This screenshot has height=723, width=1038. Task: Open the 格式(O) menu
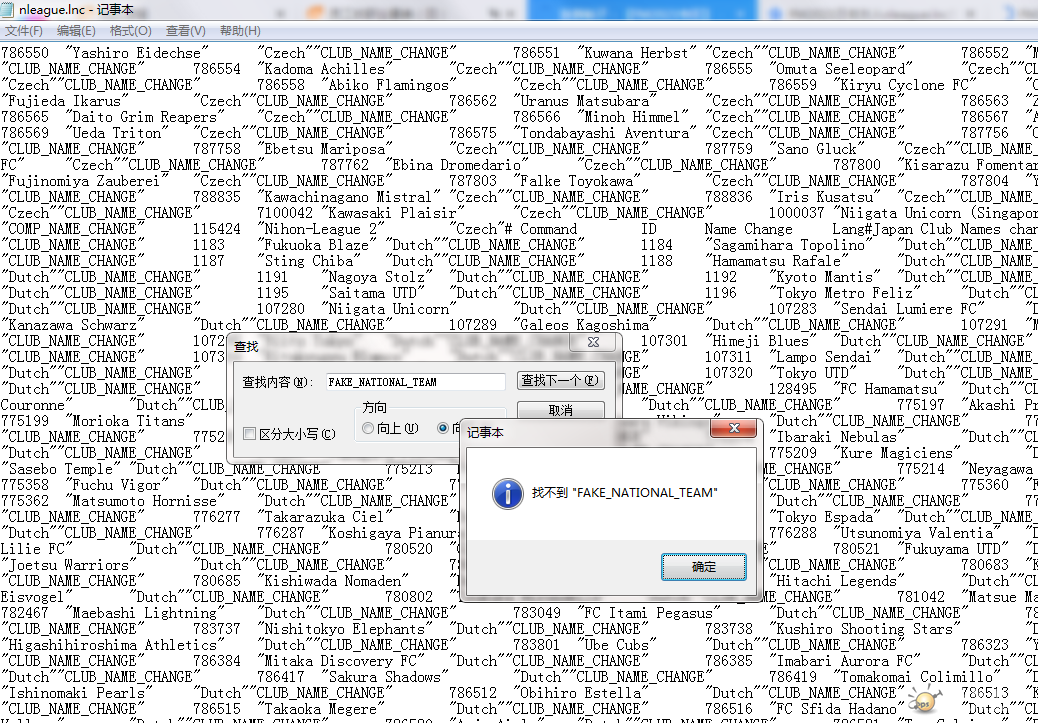tap(131, 31)
